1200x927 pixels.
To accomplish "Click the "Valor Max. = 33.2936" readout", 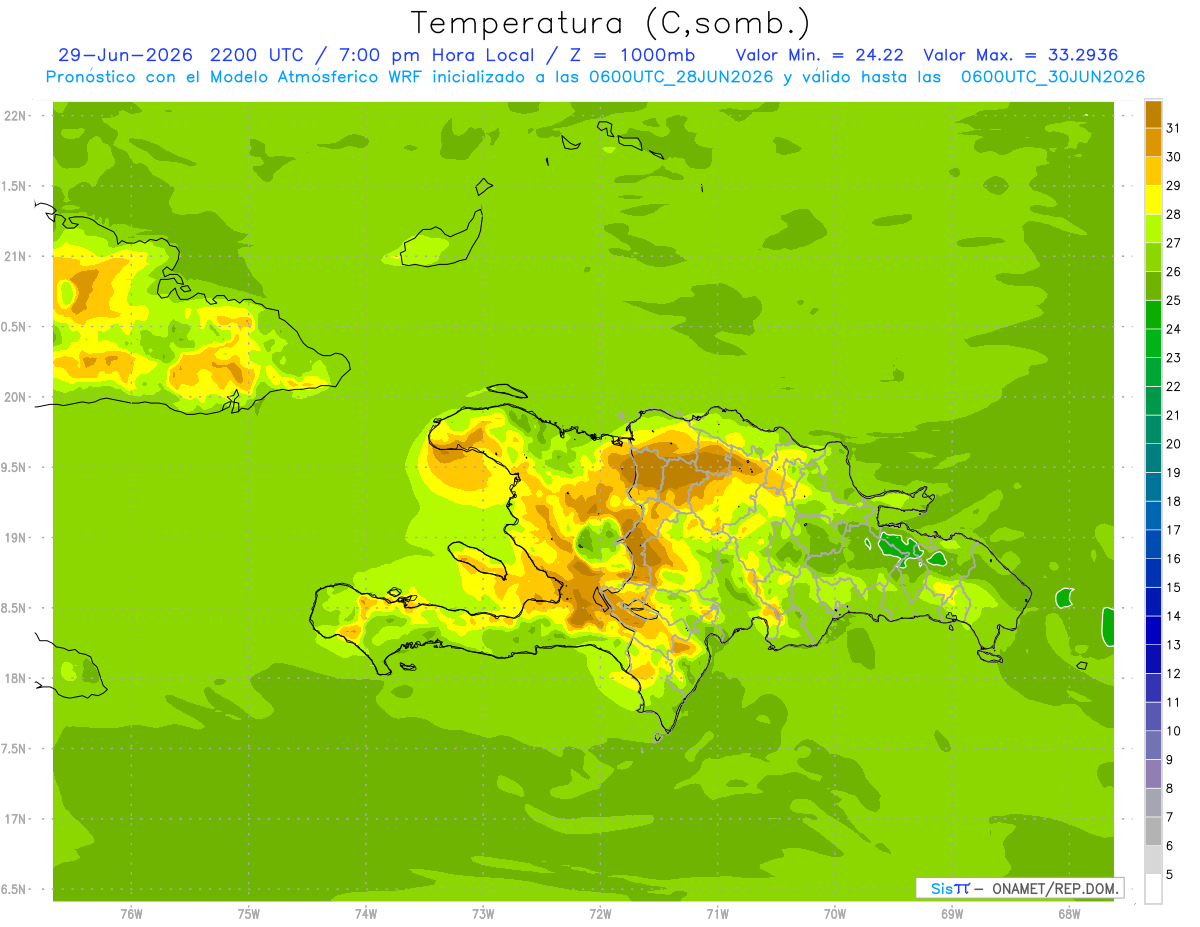I will 1020,55.
